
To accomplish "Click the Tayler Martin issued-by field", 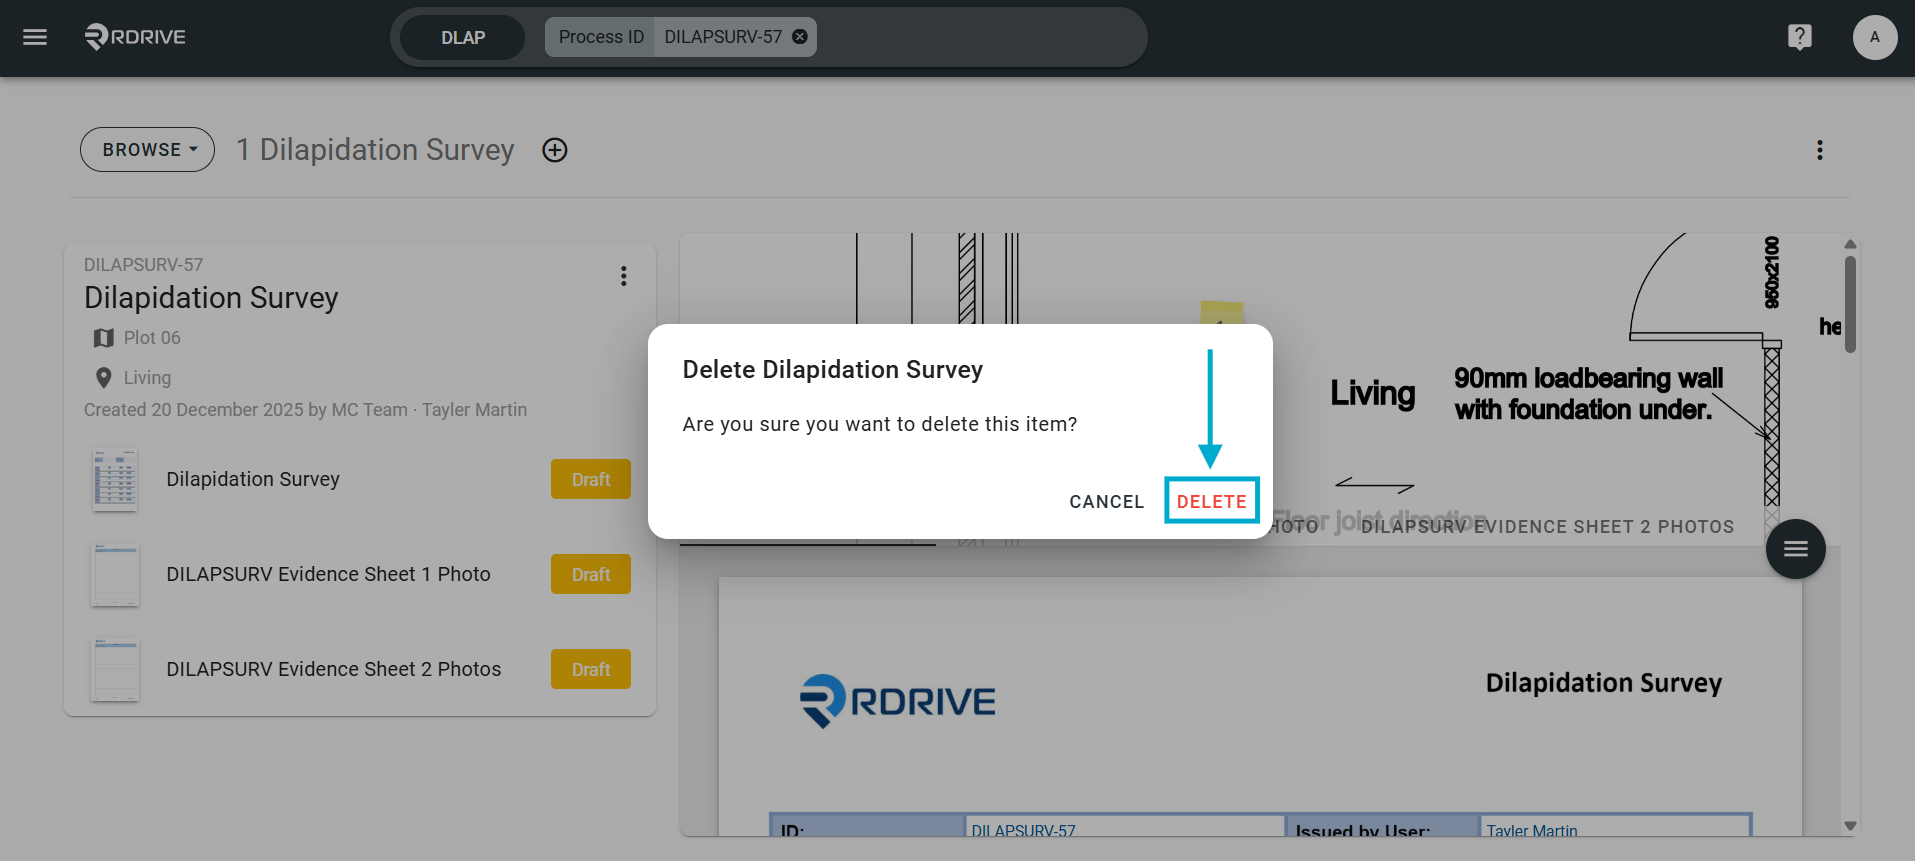I will pos(1615,827).
